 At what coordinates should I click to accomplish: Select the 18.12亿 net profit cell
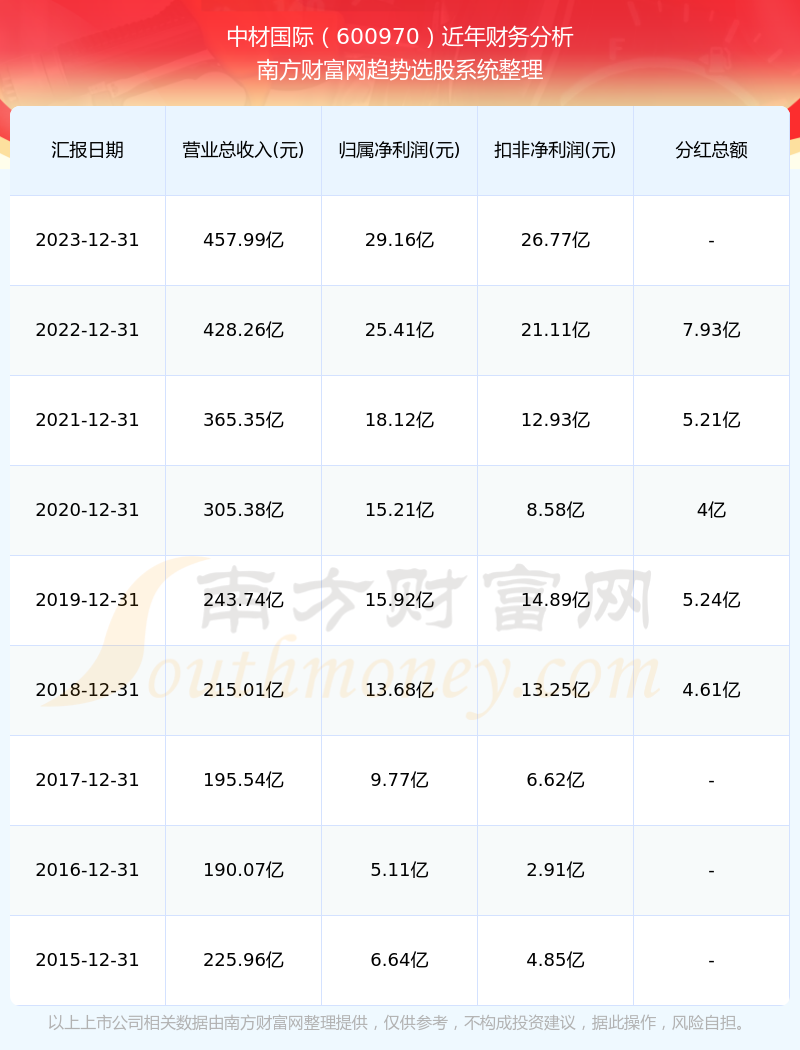coord(400,420)
